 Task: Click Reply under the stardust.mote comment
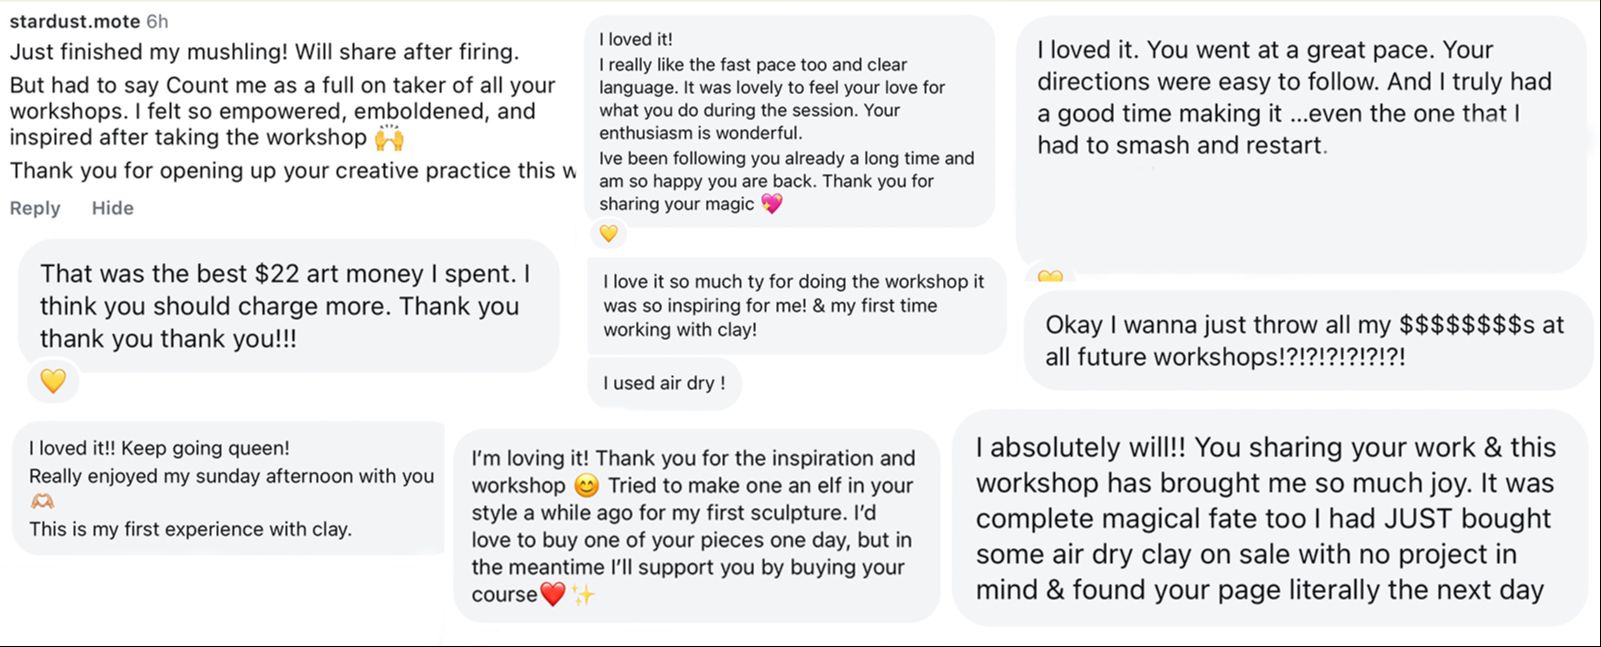coord(35,208)
